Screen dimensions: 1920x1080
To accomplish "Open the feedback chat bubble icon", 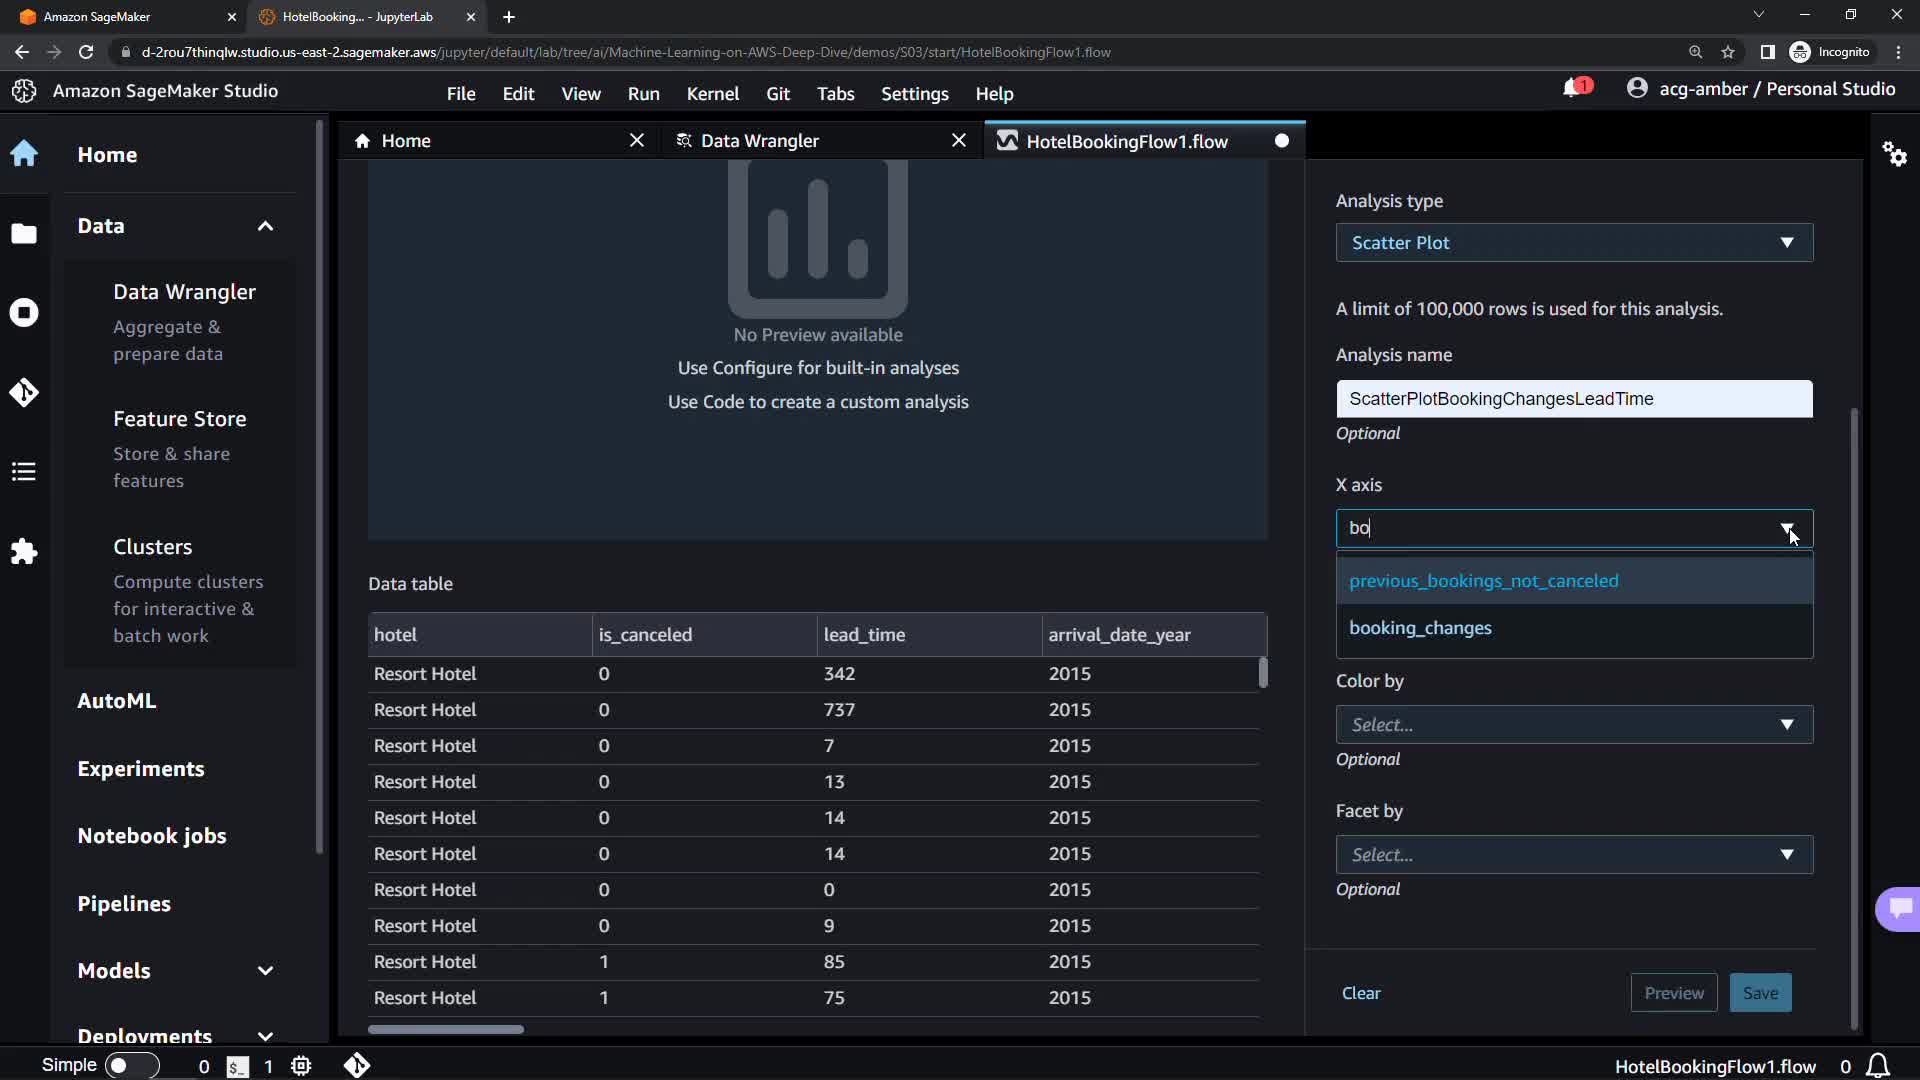I will (x=1900, y=908).
